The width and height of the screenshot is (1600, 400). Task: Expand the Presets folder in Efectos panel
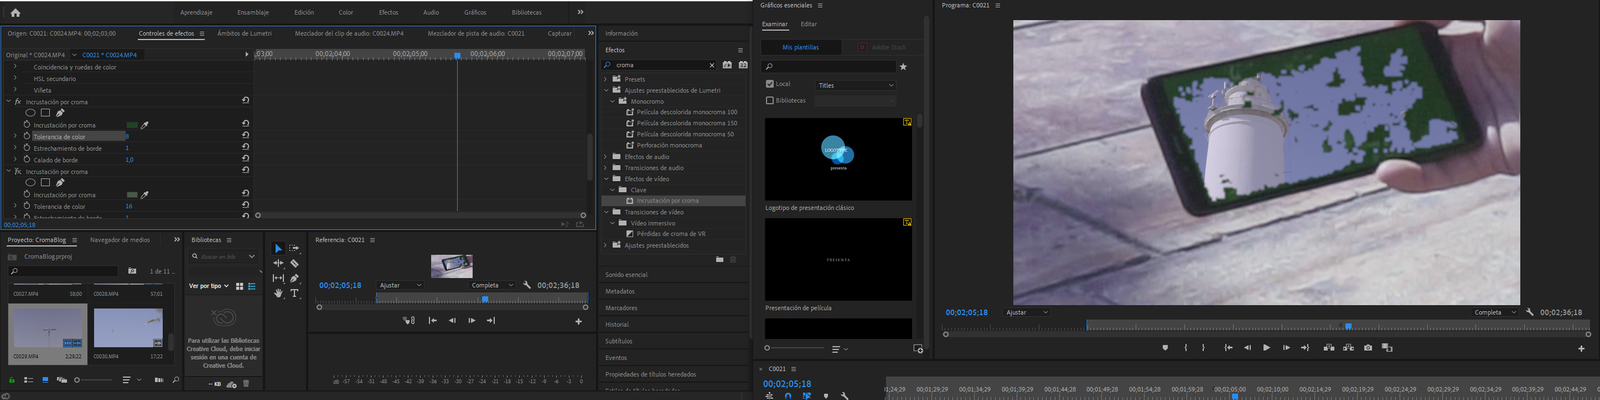[606, 79]
